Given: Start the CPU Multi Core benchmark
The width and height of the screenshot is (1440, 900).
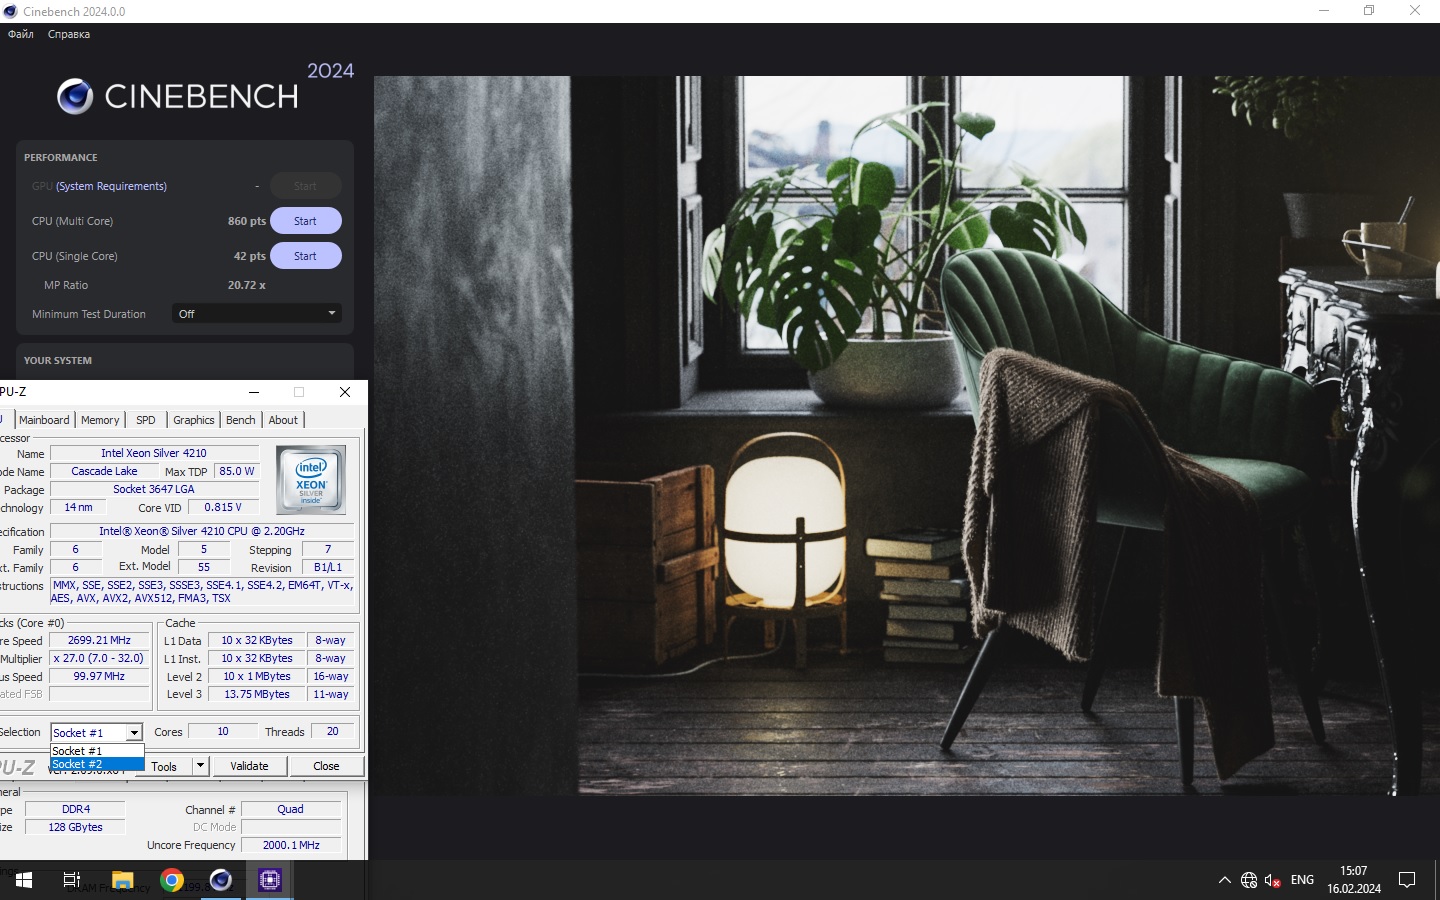Looking at the screenshot, I should [x=306, y=221].
